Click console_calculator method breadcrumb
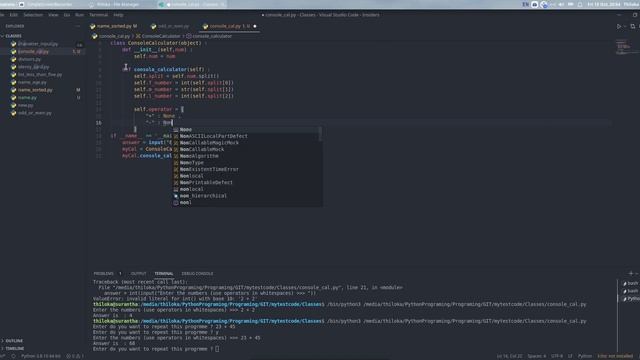Image resolution: width=640 pixels, height=360 pixels. point(209,36)
